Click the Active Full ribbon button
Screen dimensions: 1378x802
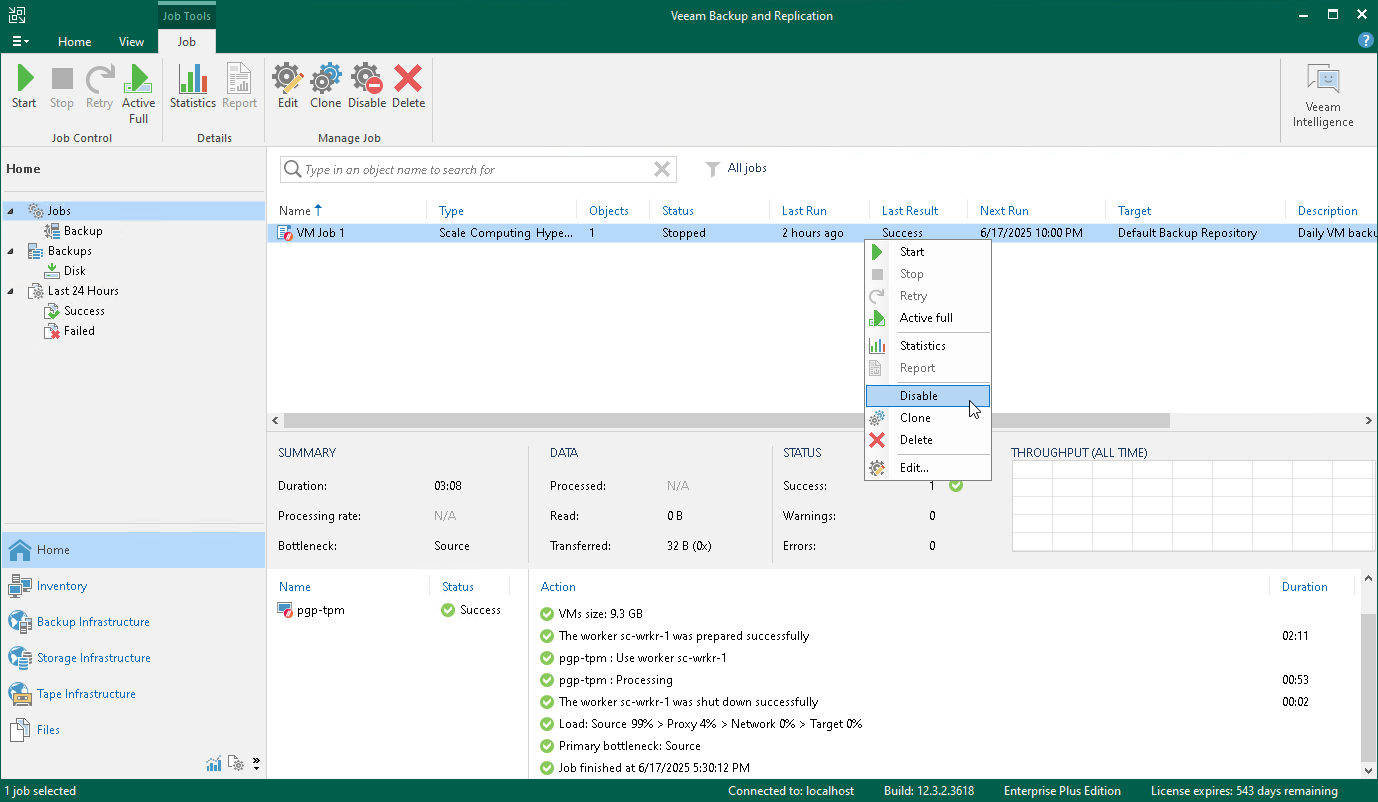[x=139, y=94]
